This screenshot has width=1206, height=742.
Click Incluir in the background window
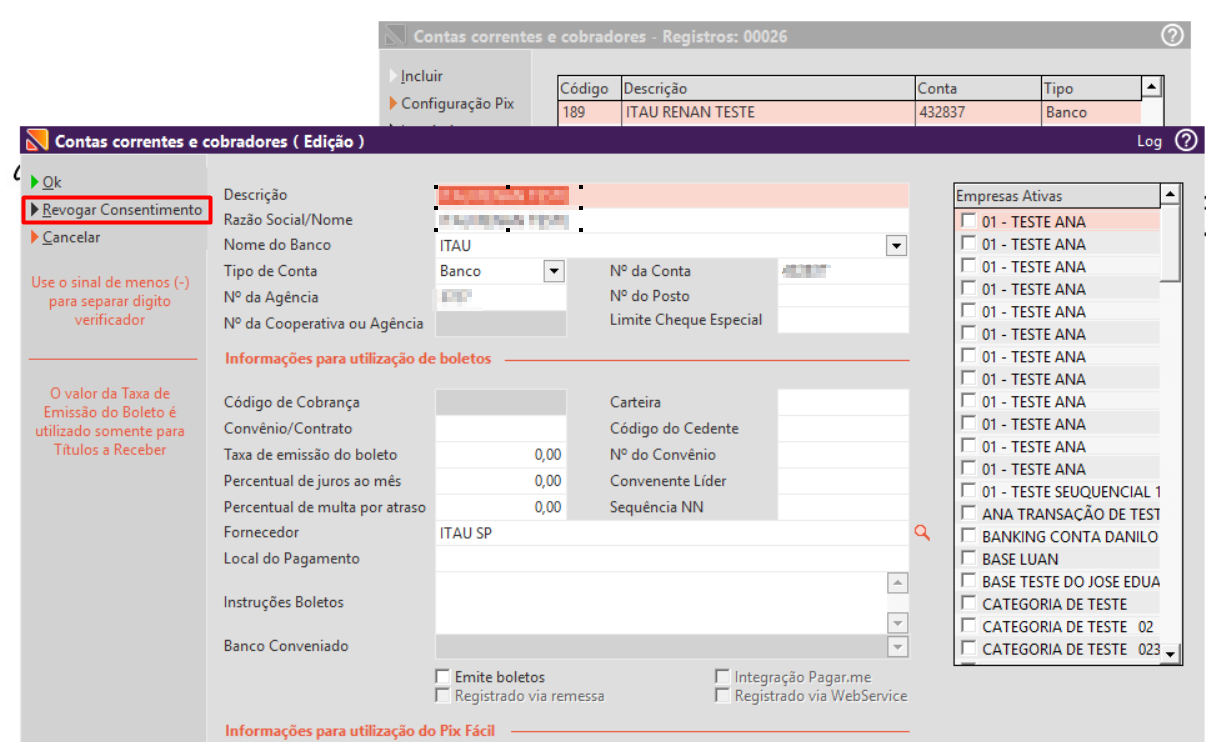pyautogui.click(x=421, y=76)
